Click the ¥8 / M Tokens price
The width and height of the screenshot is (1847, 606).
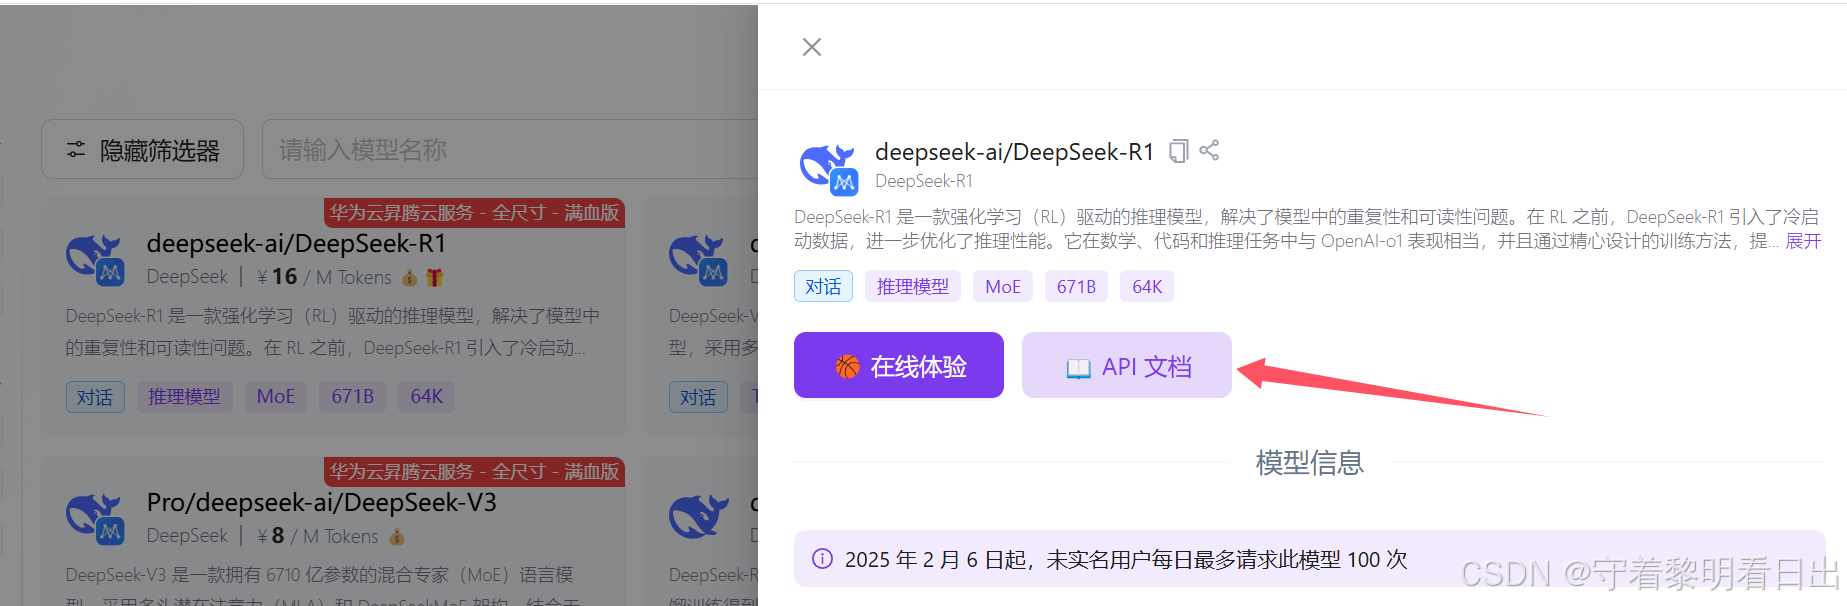pyautogui.click(x=318, y=537)
